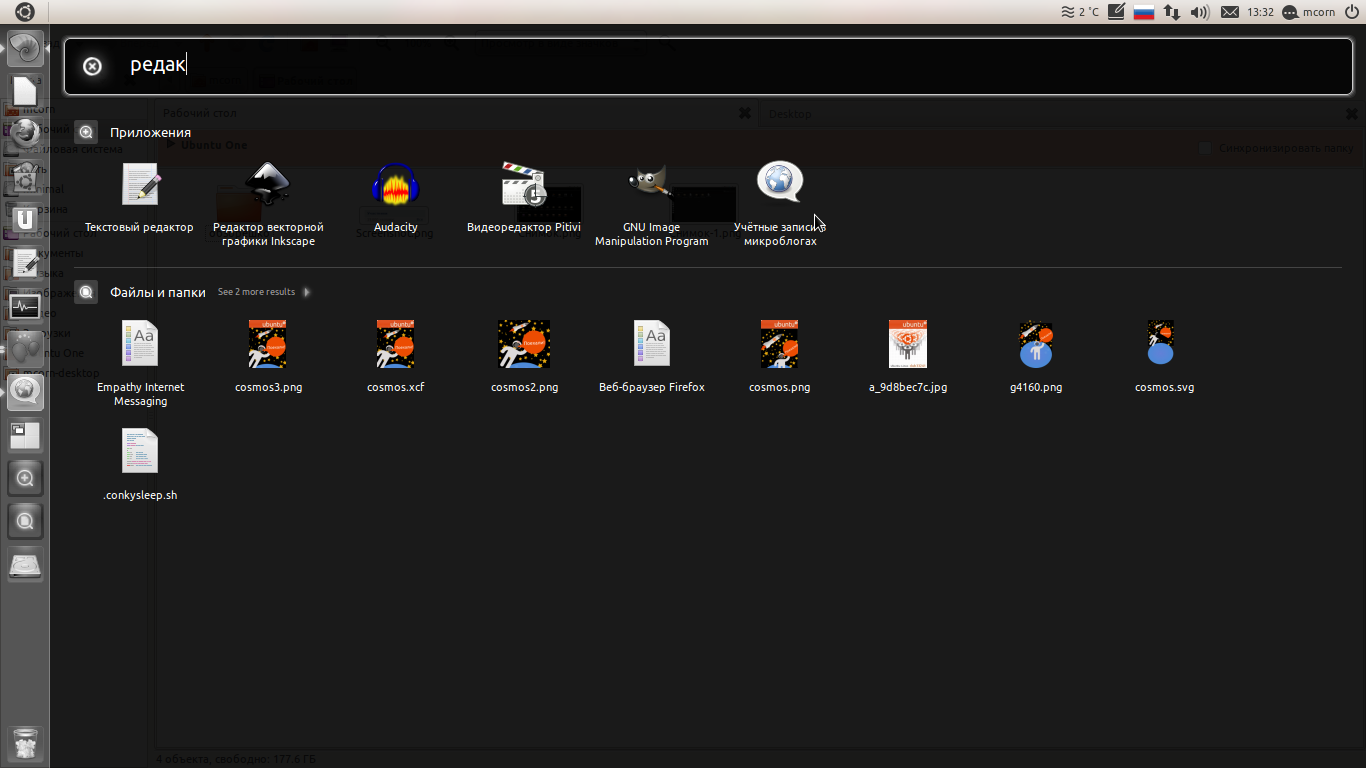Open the applications lens in launcher
Screen dimensions: 1366x768
(x=25, y=478)
